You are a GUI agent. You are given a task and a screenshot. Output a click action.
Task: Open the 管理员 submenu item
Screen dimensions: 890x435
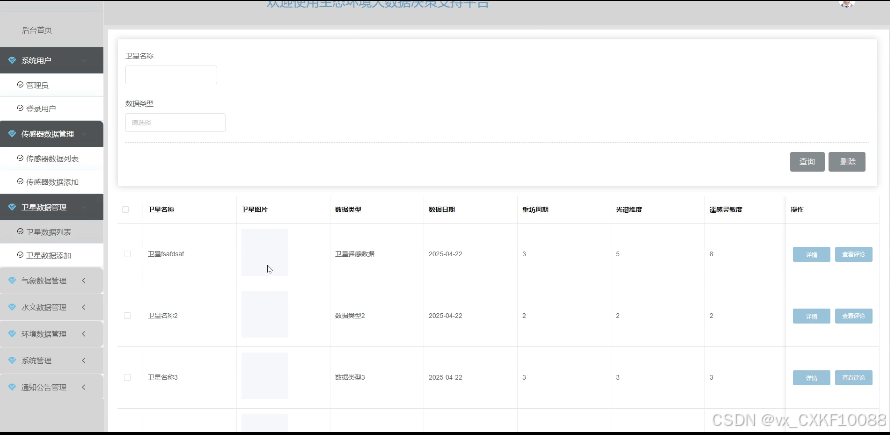52,85
